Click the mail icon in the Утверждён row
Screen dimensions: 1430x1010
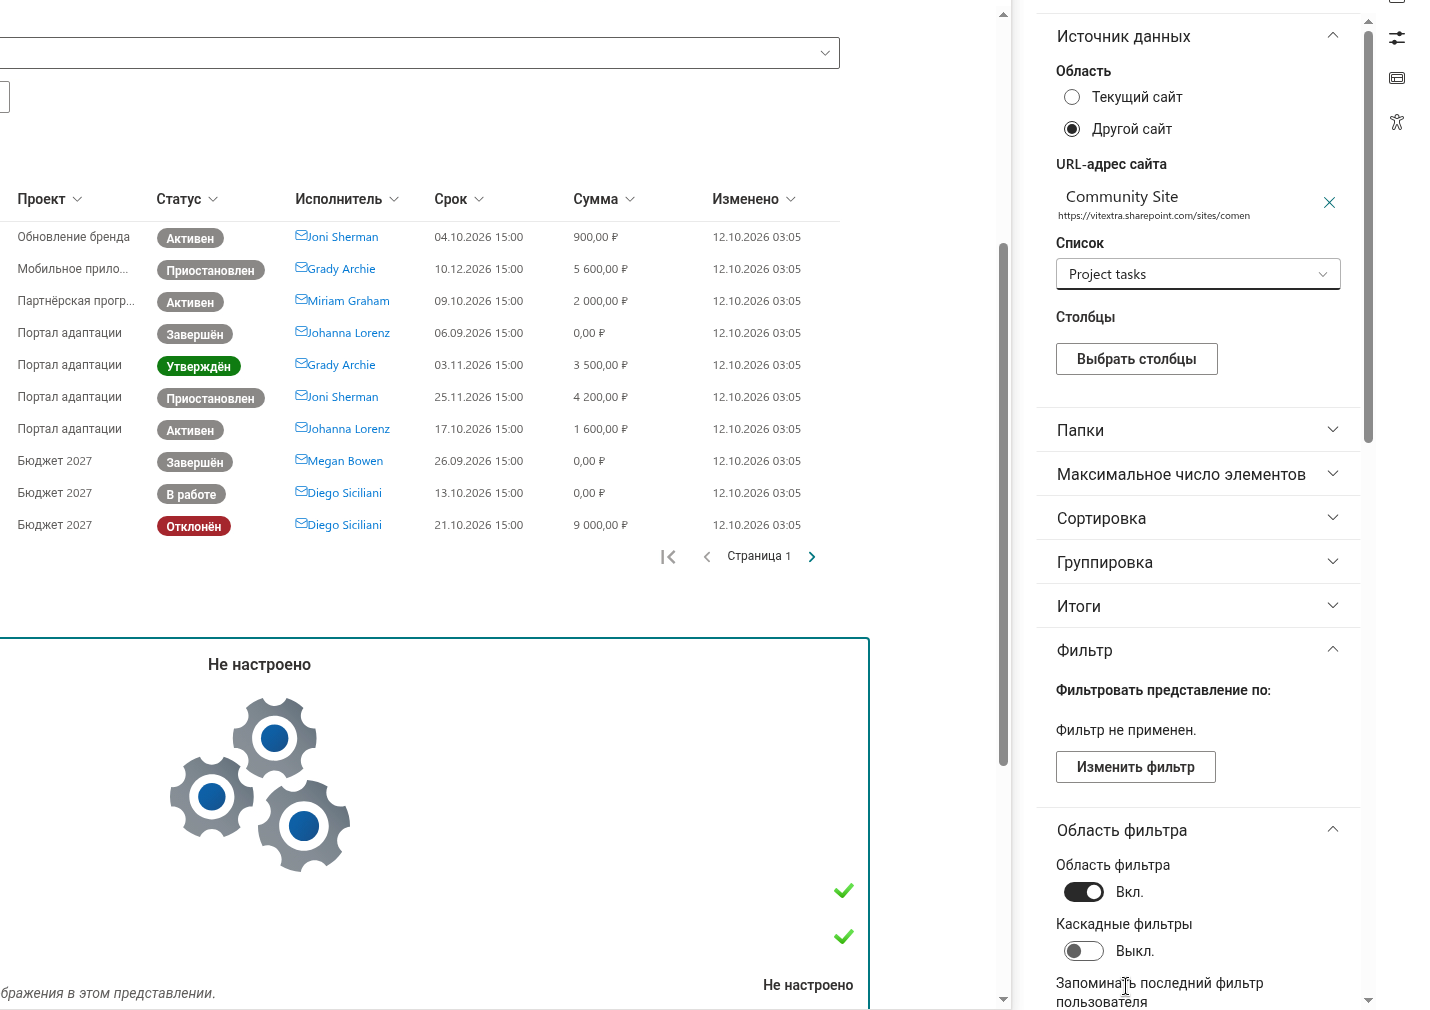[x=301, y=364]
